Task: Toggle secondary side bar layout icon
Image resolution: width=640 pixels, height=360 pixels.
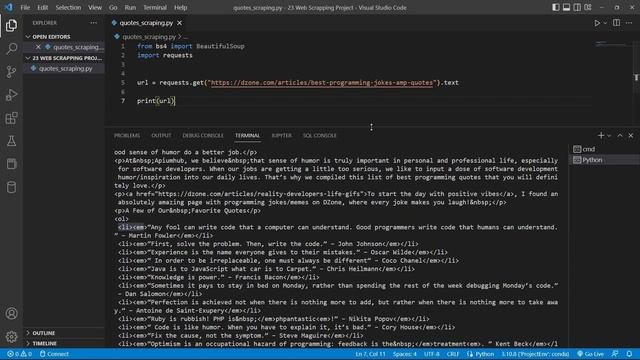Action: click(x=577, y=7)
